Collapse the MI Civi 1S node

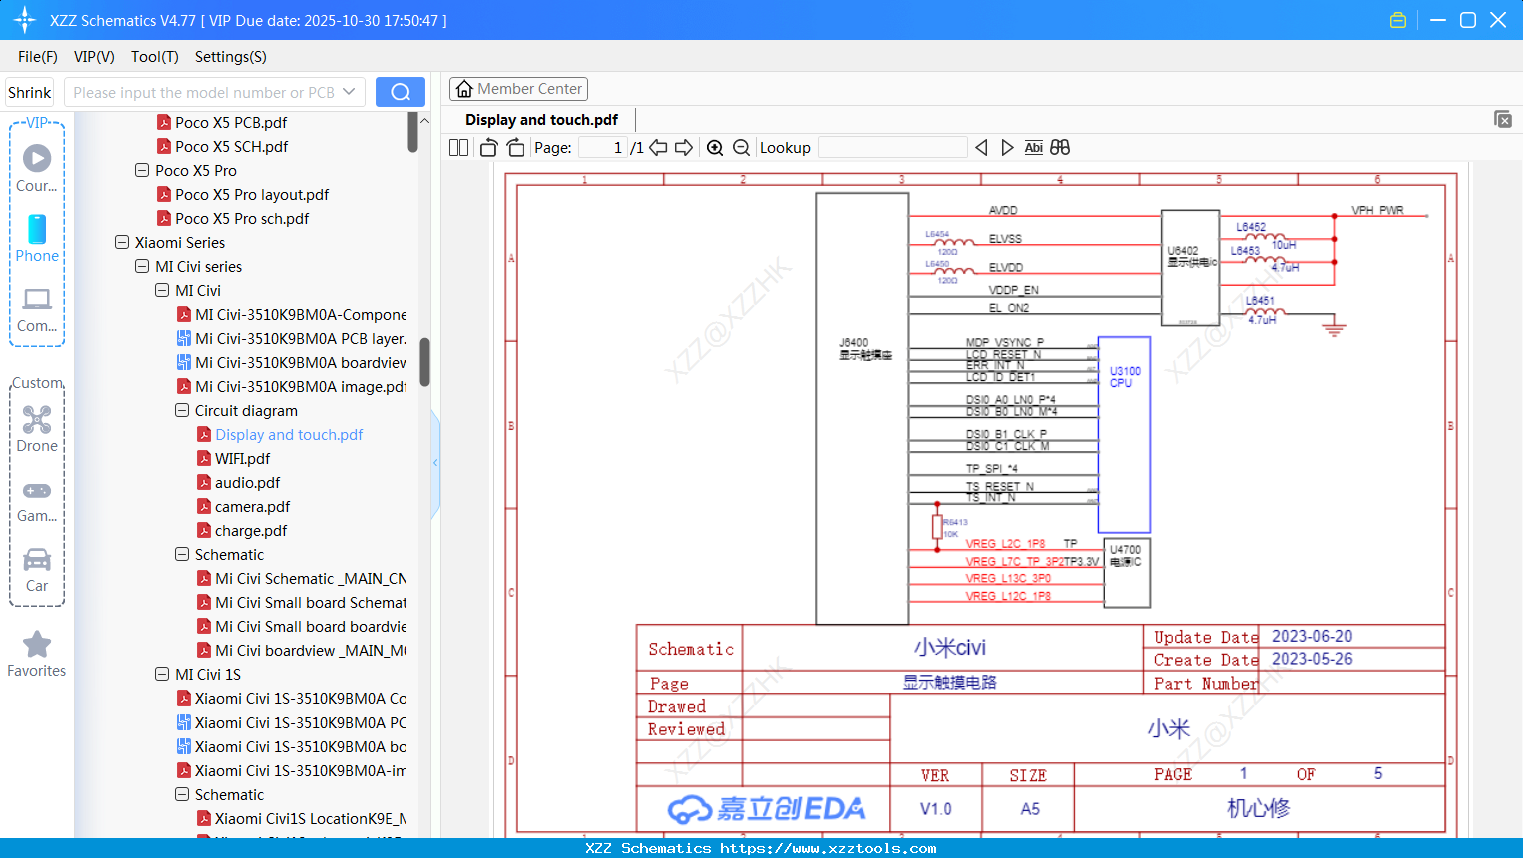[162, 675]
